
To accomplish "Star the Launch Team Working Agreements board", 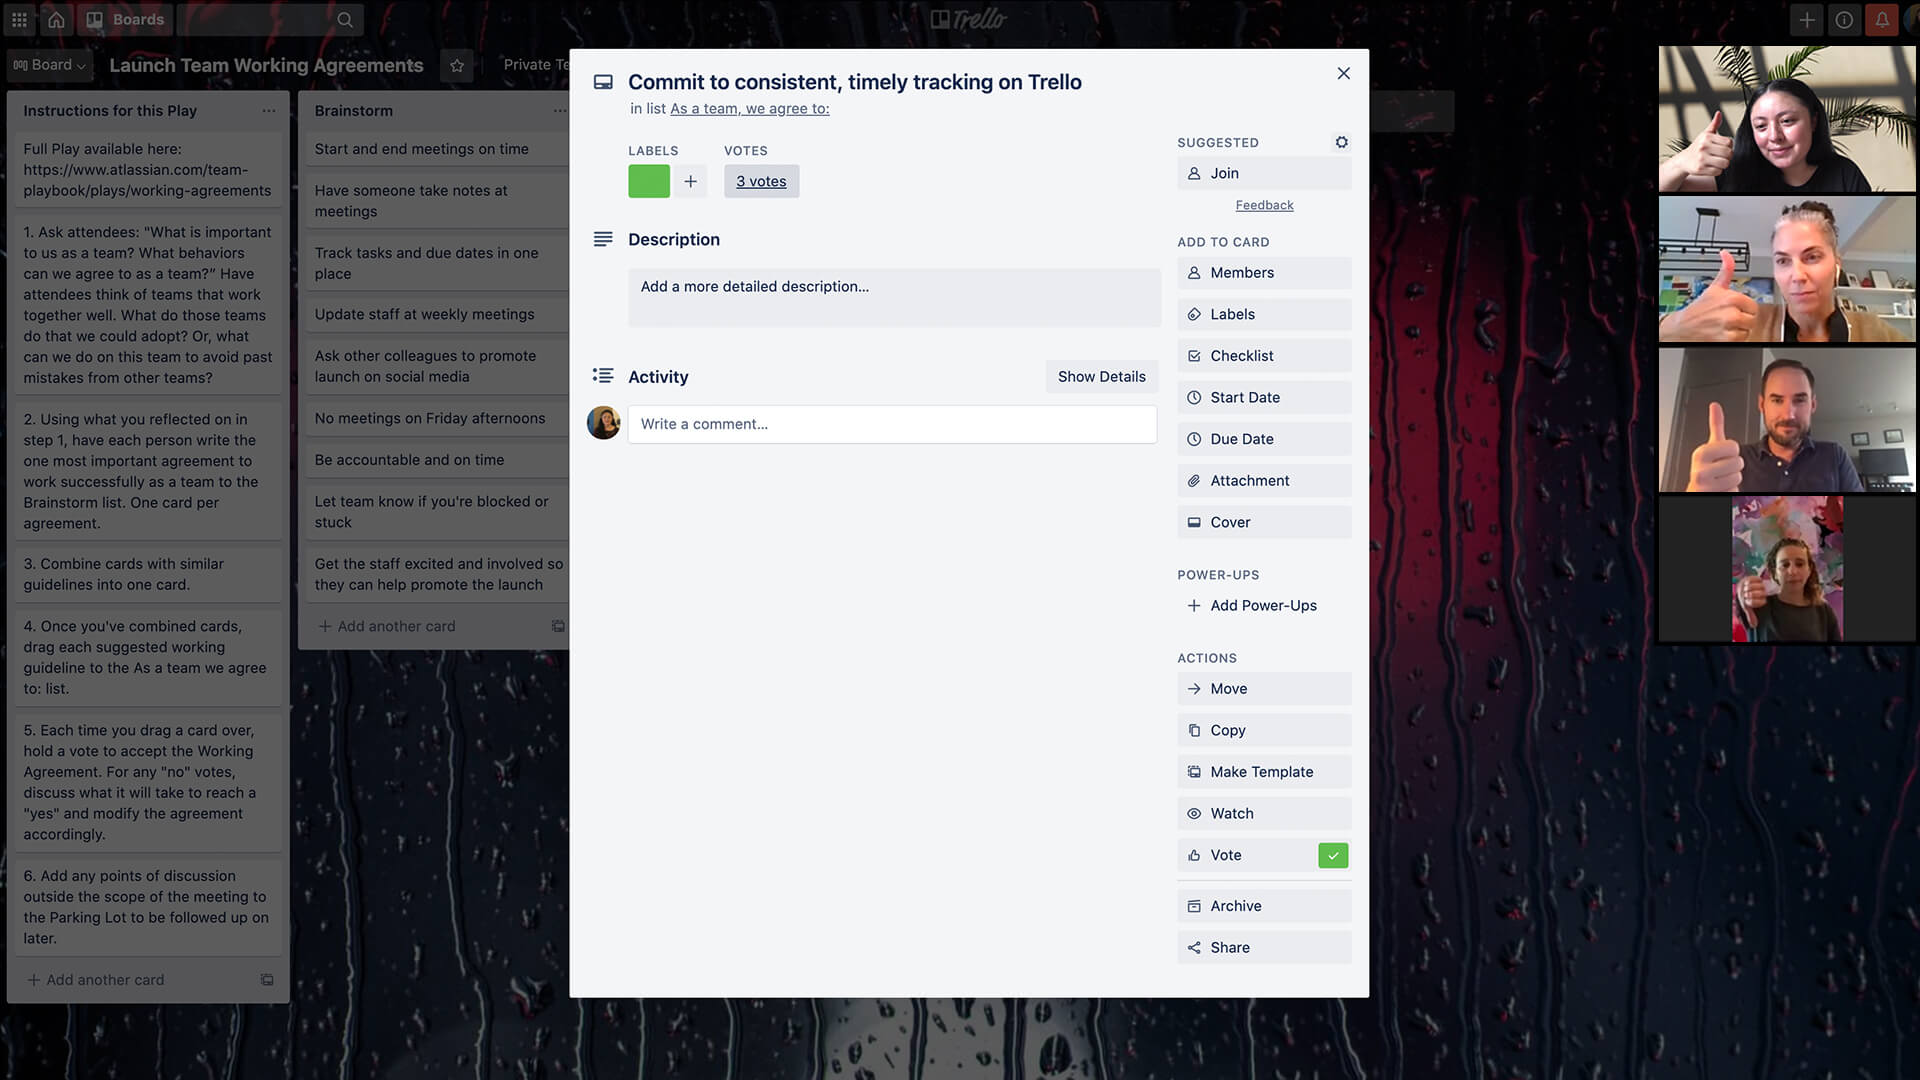I will click(457, 65).
